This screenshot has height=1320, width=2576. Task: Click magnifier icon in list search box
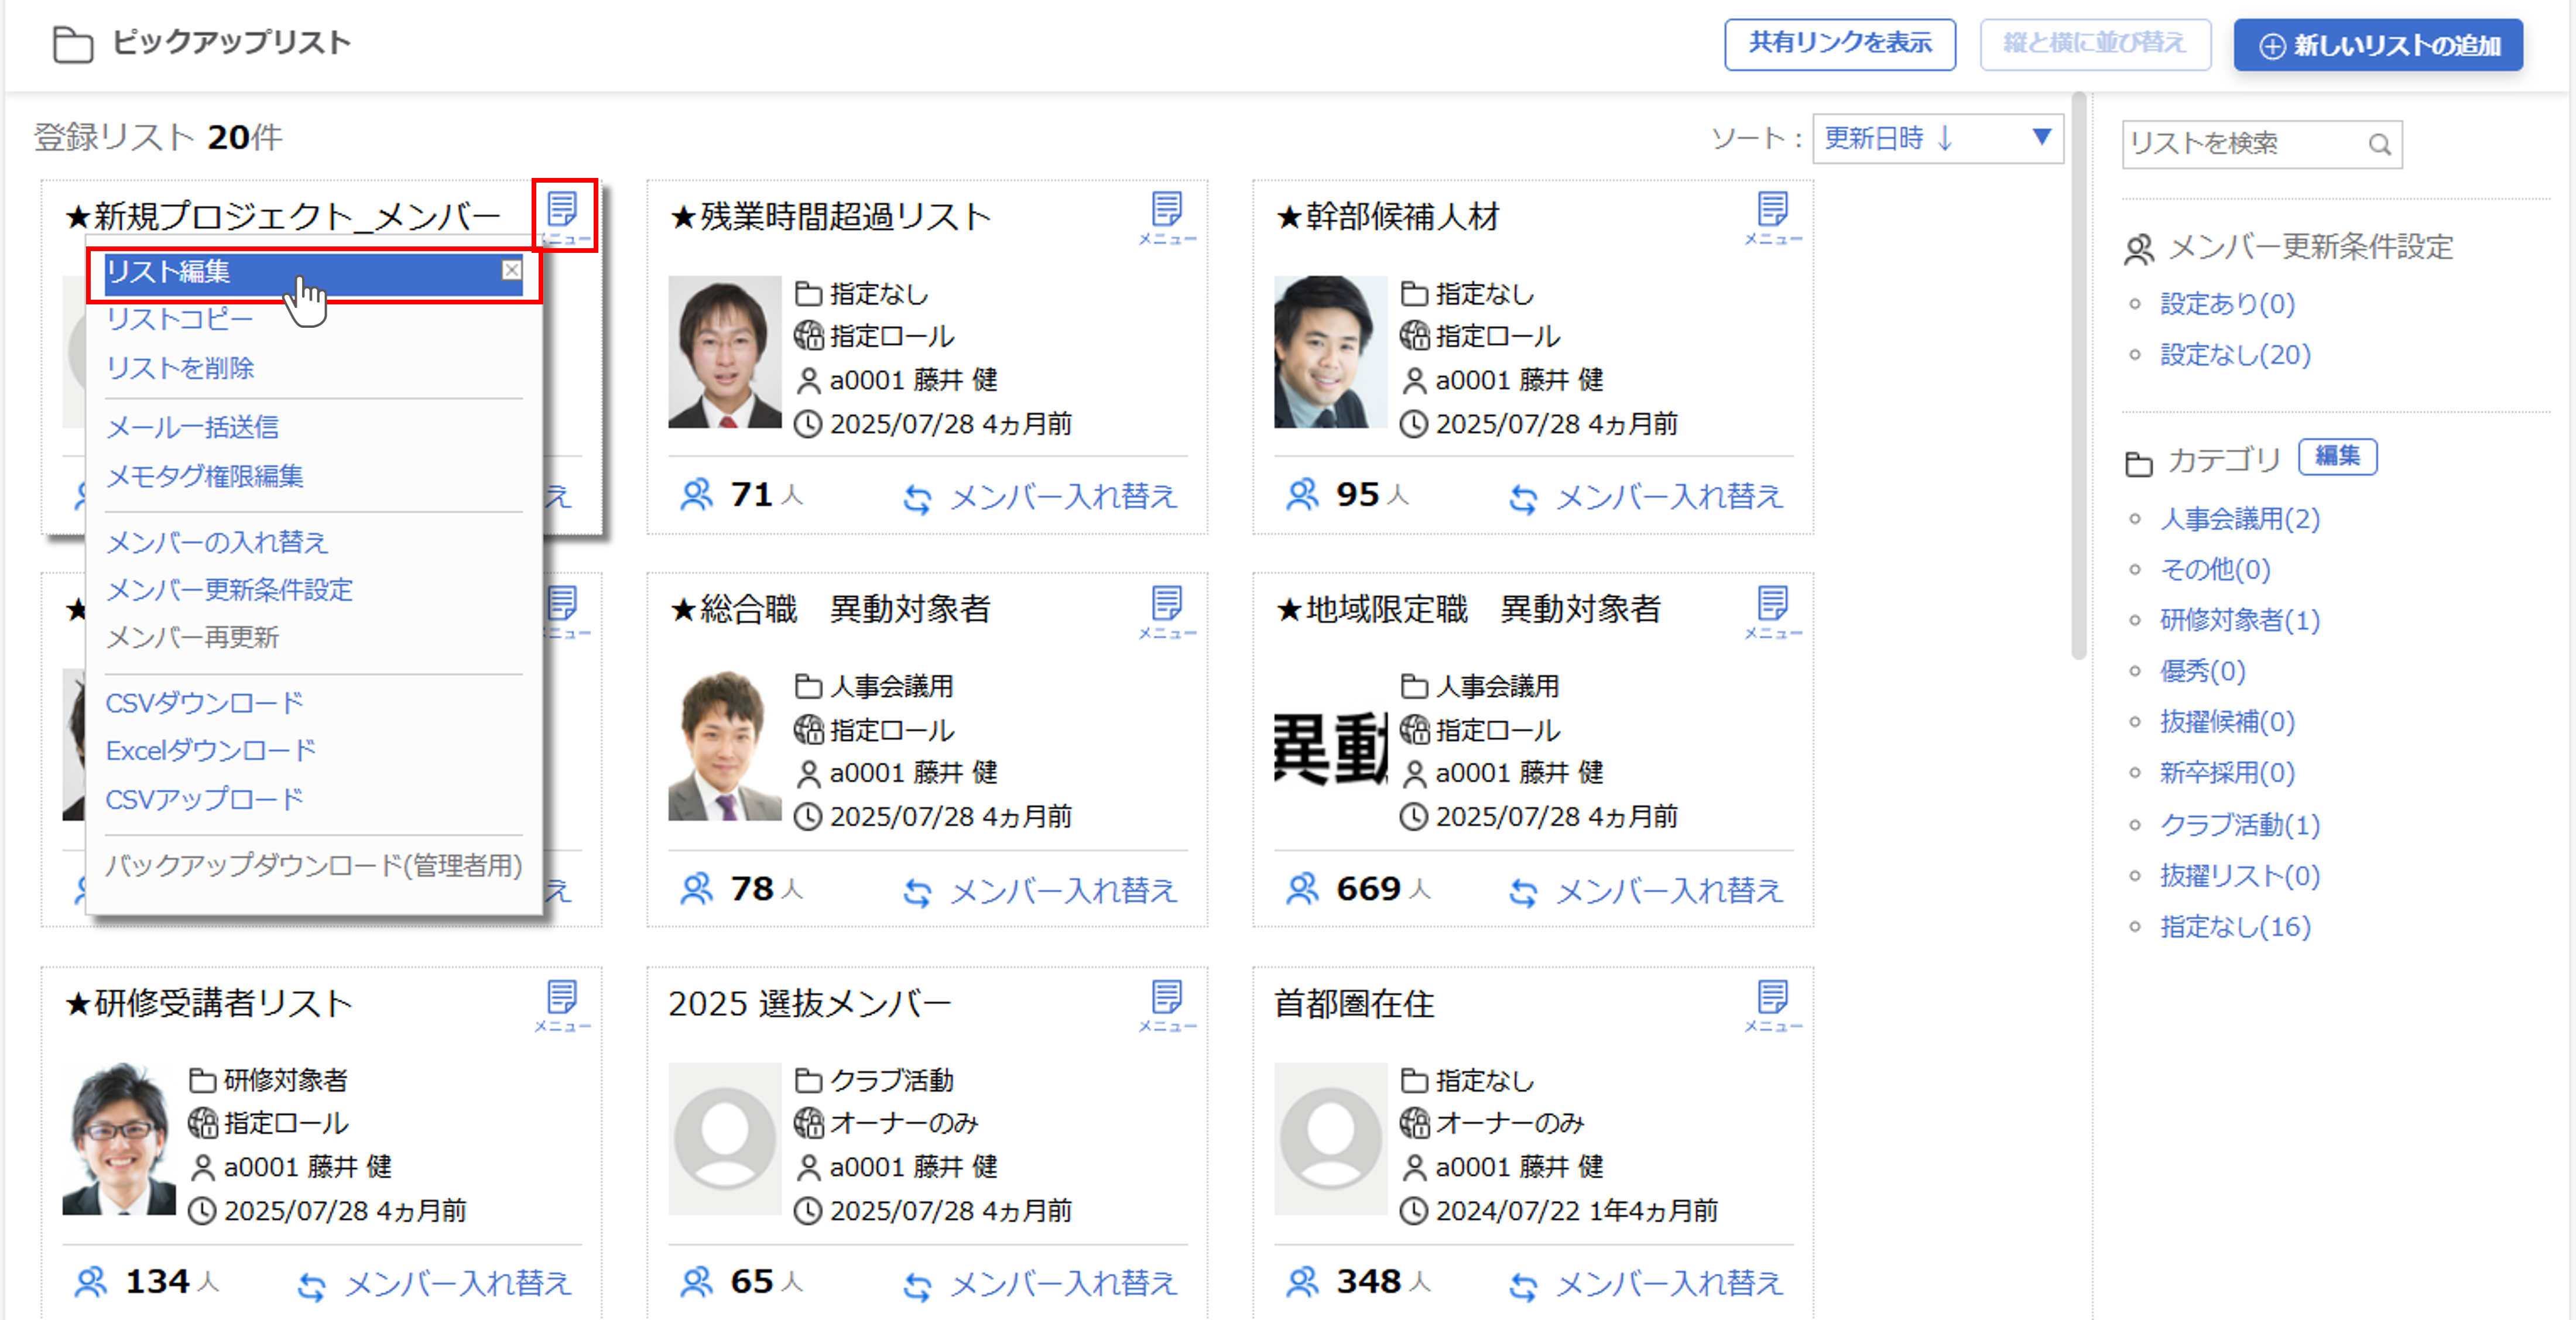(2379, 145)
